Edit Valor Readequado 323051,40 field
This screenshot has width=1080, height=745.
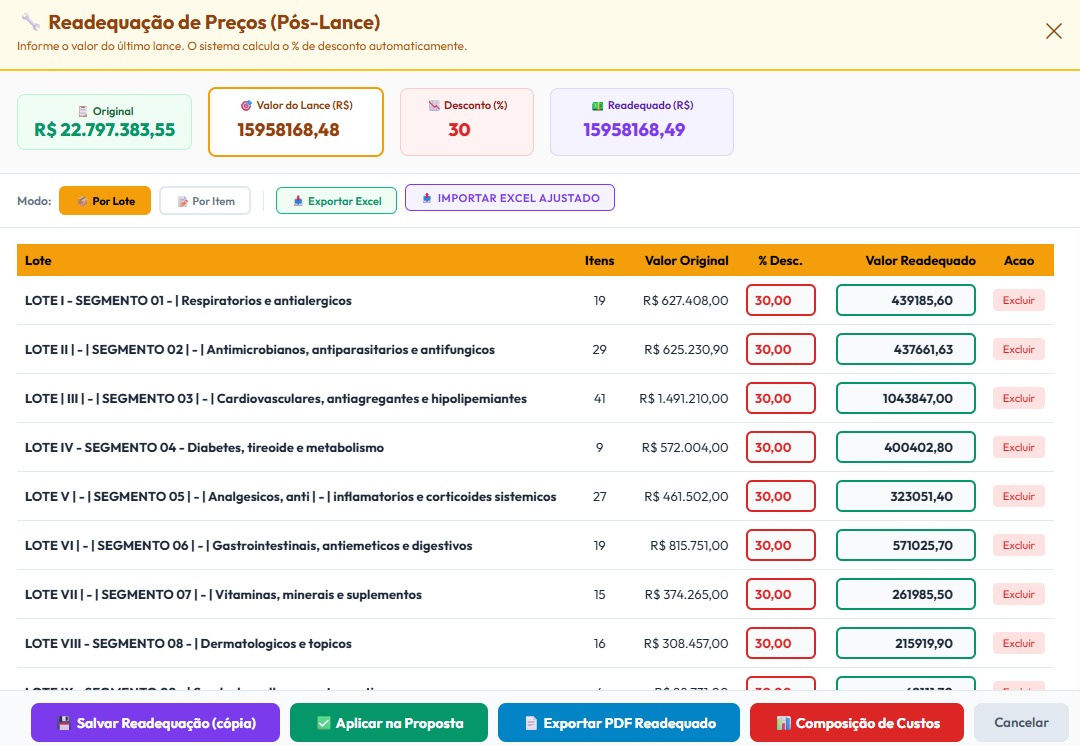[x=906, y=496]
